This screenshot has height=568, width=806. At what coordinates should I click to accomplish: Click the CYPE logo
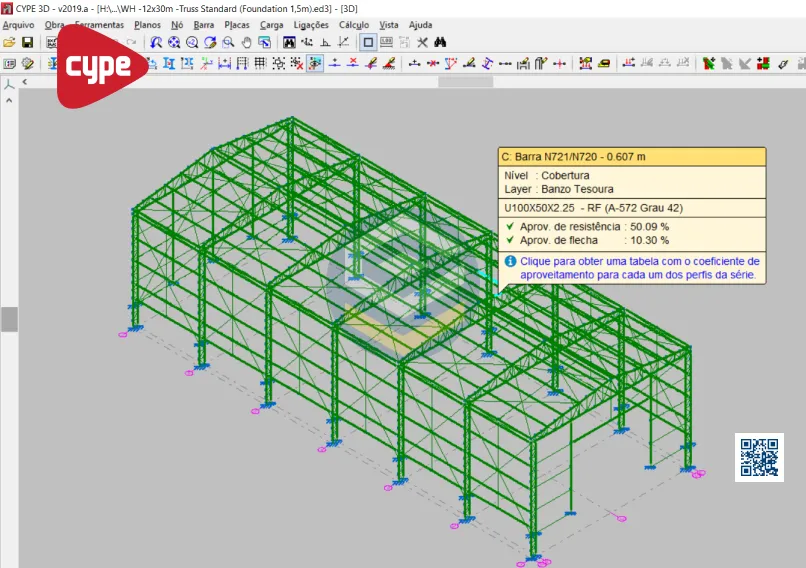tap(99, 66)
